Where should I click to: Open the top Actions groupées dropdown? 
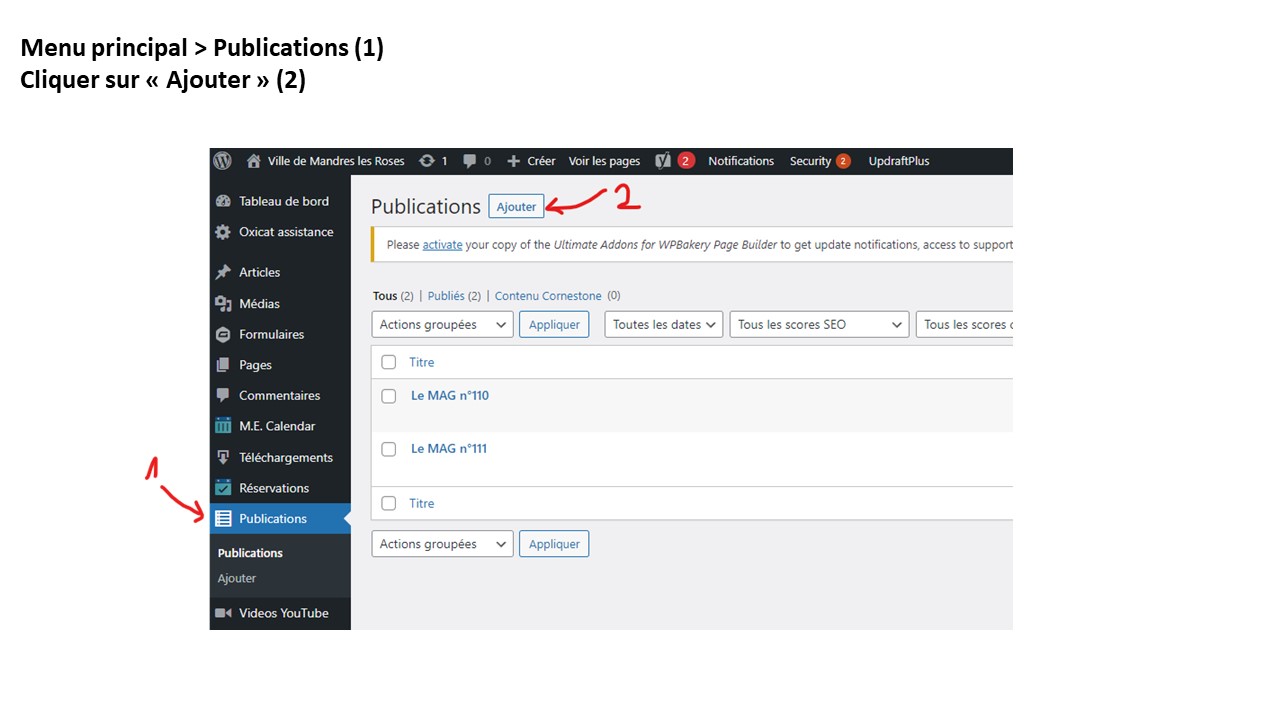[442, 324]
